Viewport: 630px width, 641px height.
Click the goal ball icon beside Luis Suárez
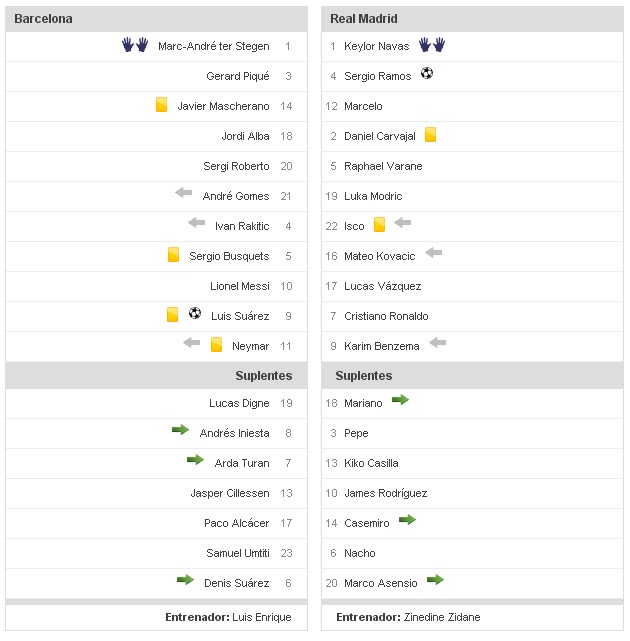pyautogui.click(x=195, y=314)
